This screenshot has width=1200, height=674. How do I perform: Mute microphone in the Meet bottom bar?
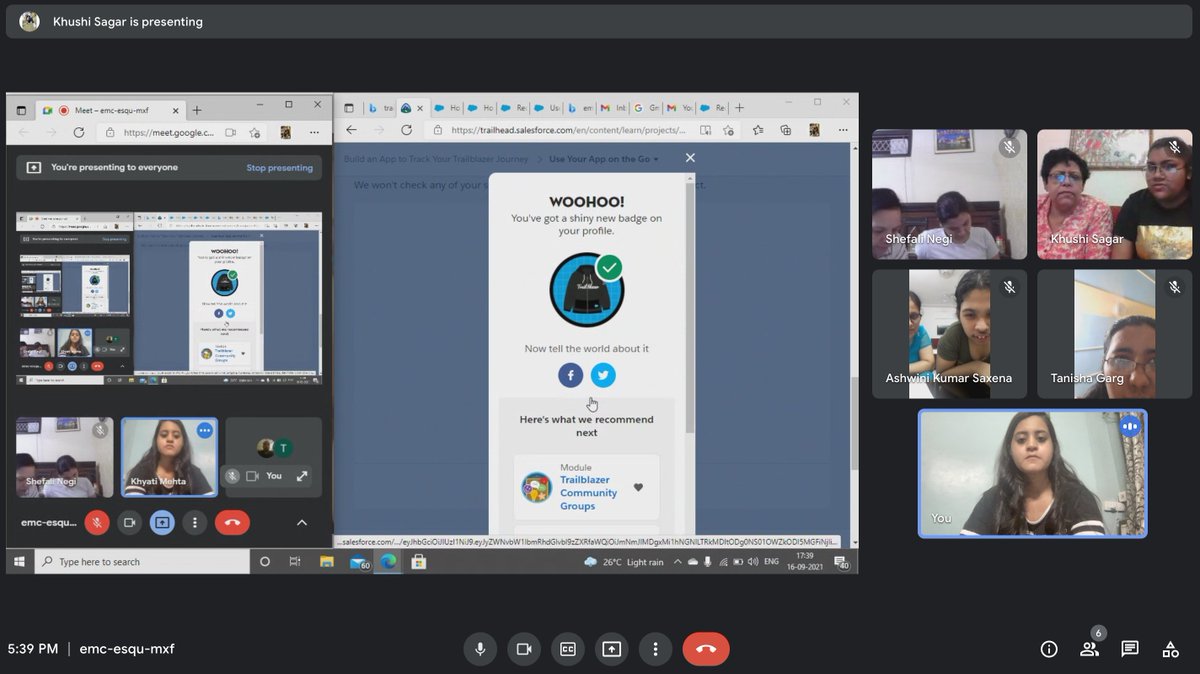(x=480, y=649)
